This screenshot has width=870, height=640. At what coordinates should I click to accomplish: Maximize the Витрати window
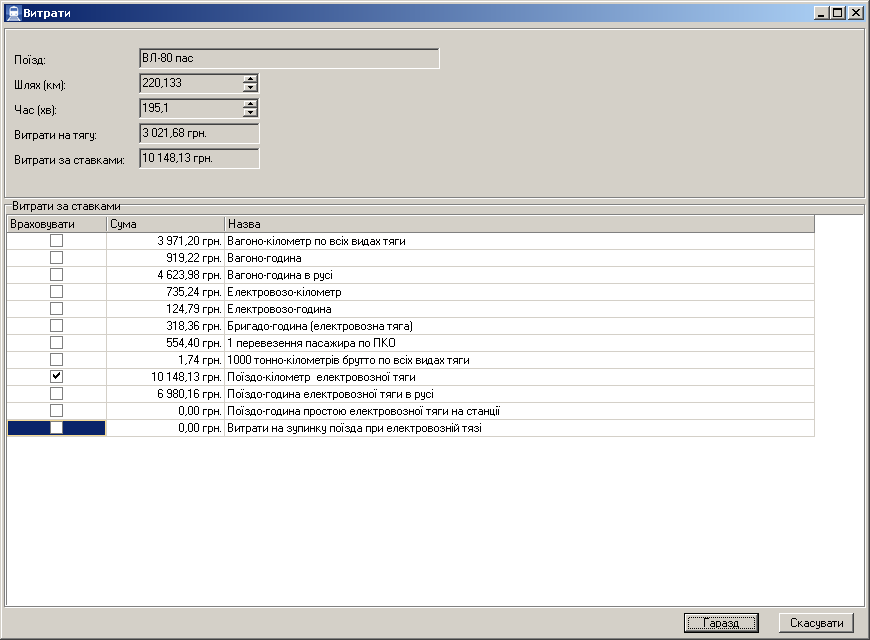click(838, 13)
